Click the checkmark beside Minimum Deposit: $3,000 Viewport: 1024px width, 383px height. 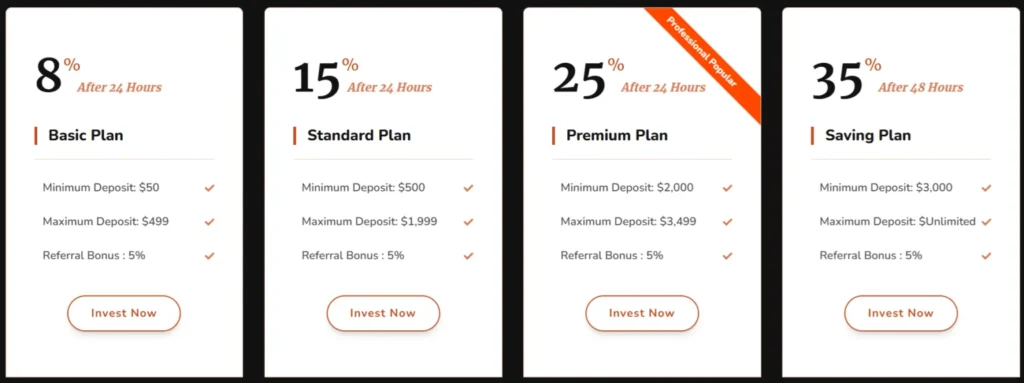coord(986,188)
